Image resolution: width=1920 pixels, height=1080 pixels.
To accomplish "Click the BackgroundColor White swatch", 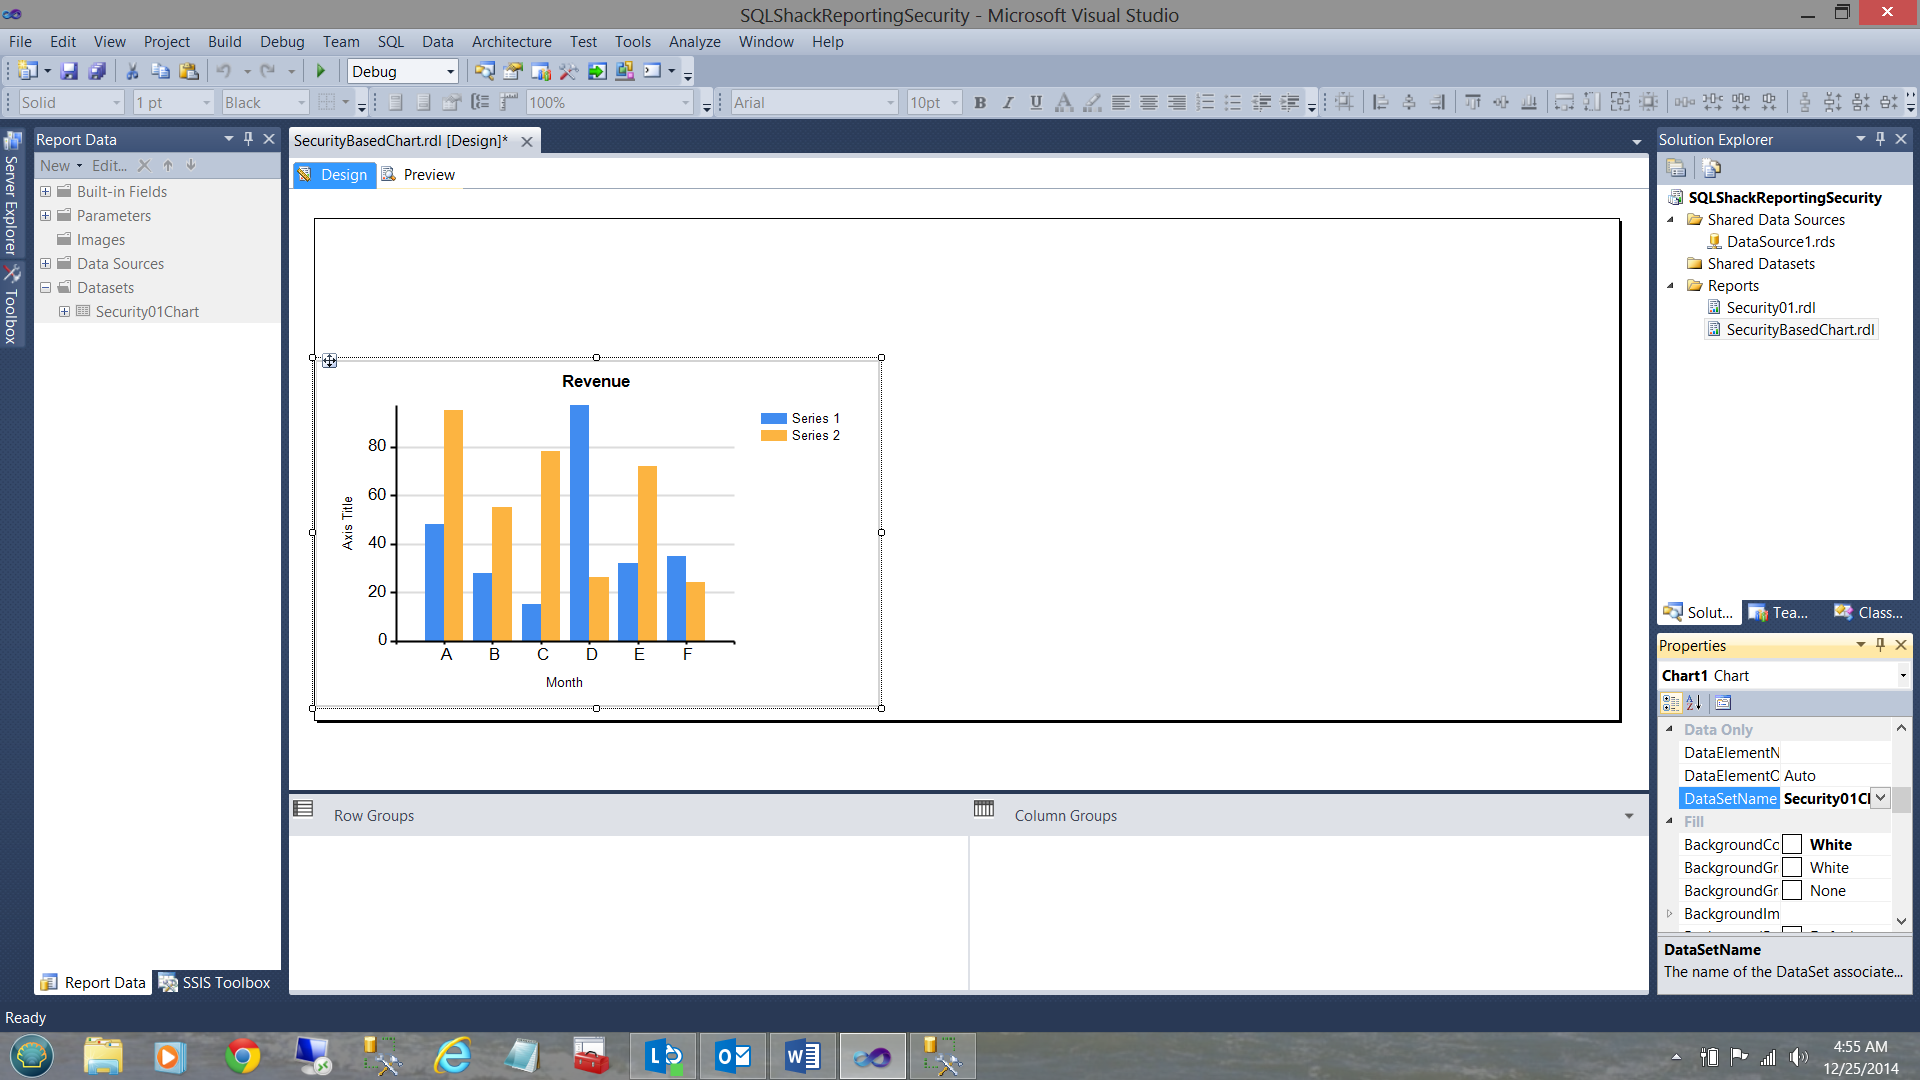I will (1792, 845).
